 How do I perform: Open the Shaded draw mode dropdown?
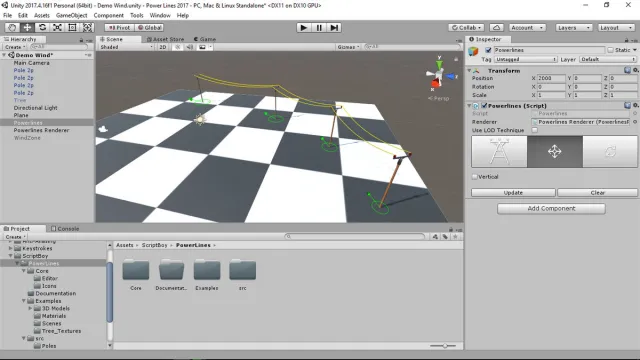pos(127,47)
